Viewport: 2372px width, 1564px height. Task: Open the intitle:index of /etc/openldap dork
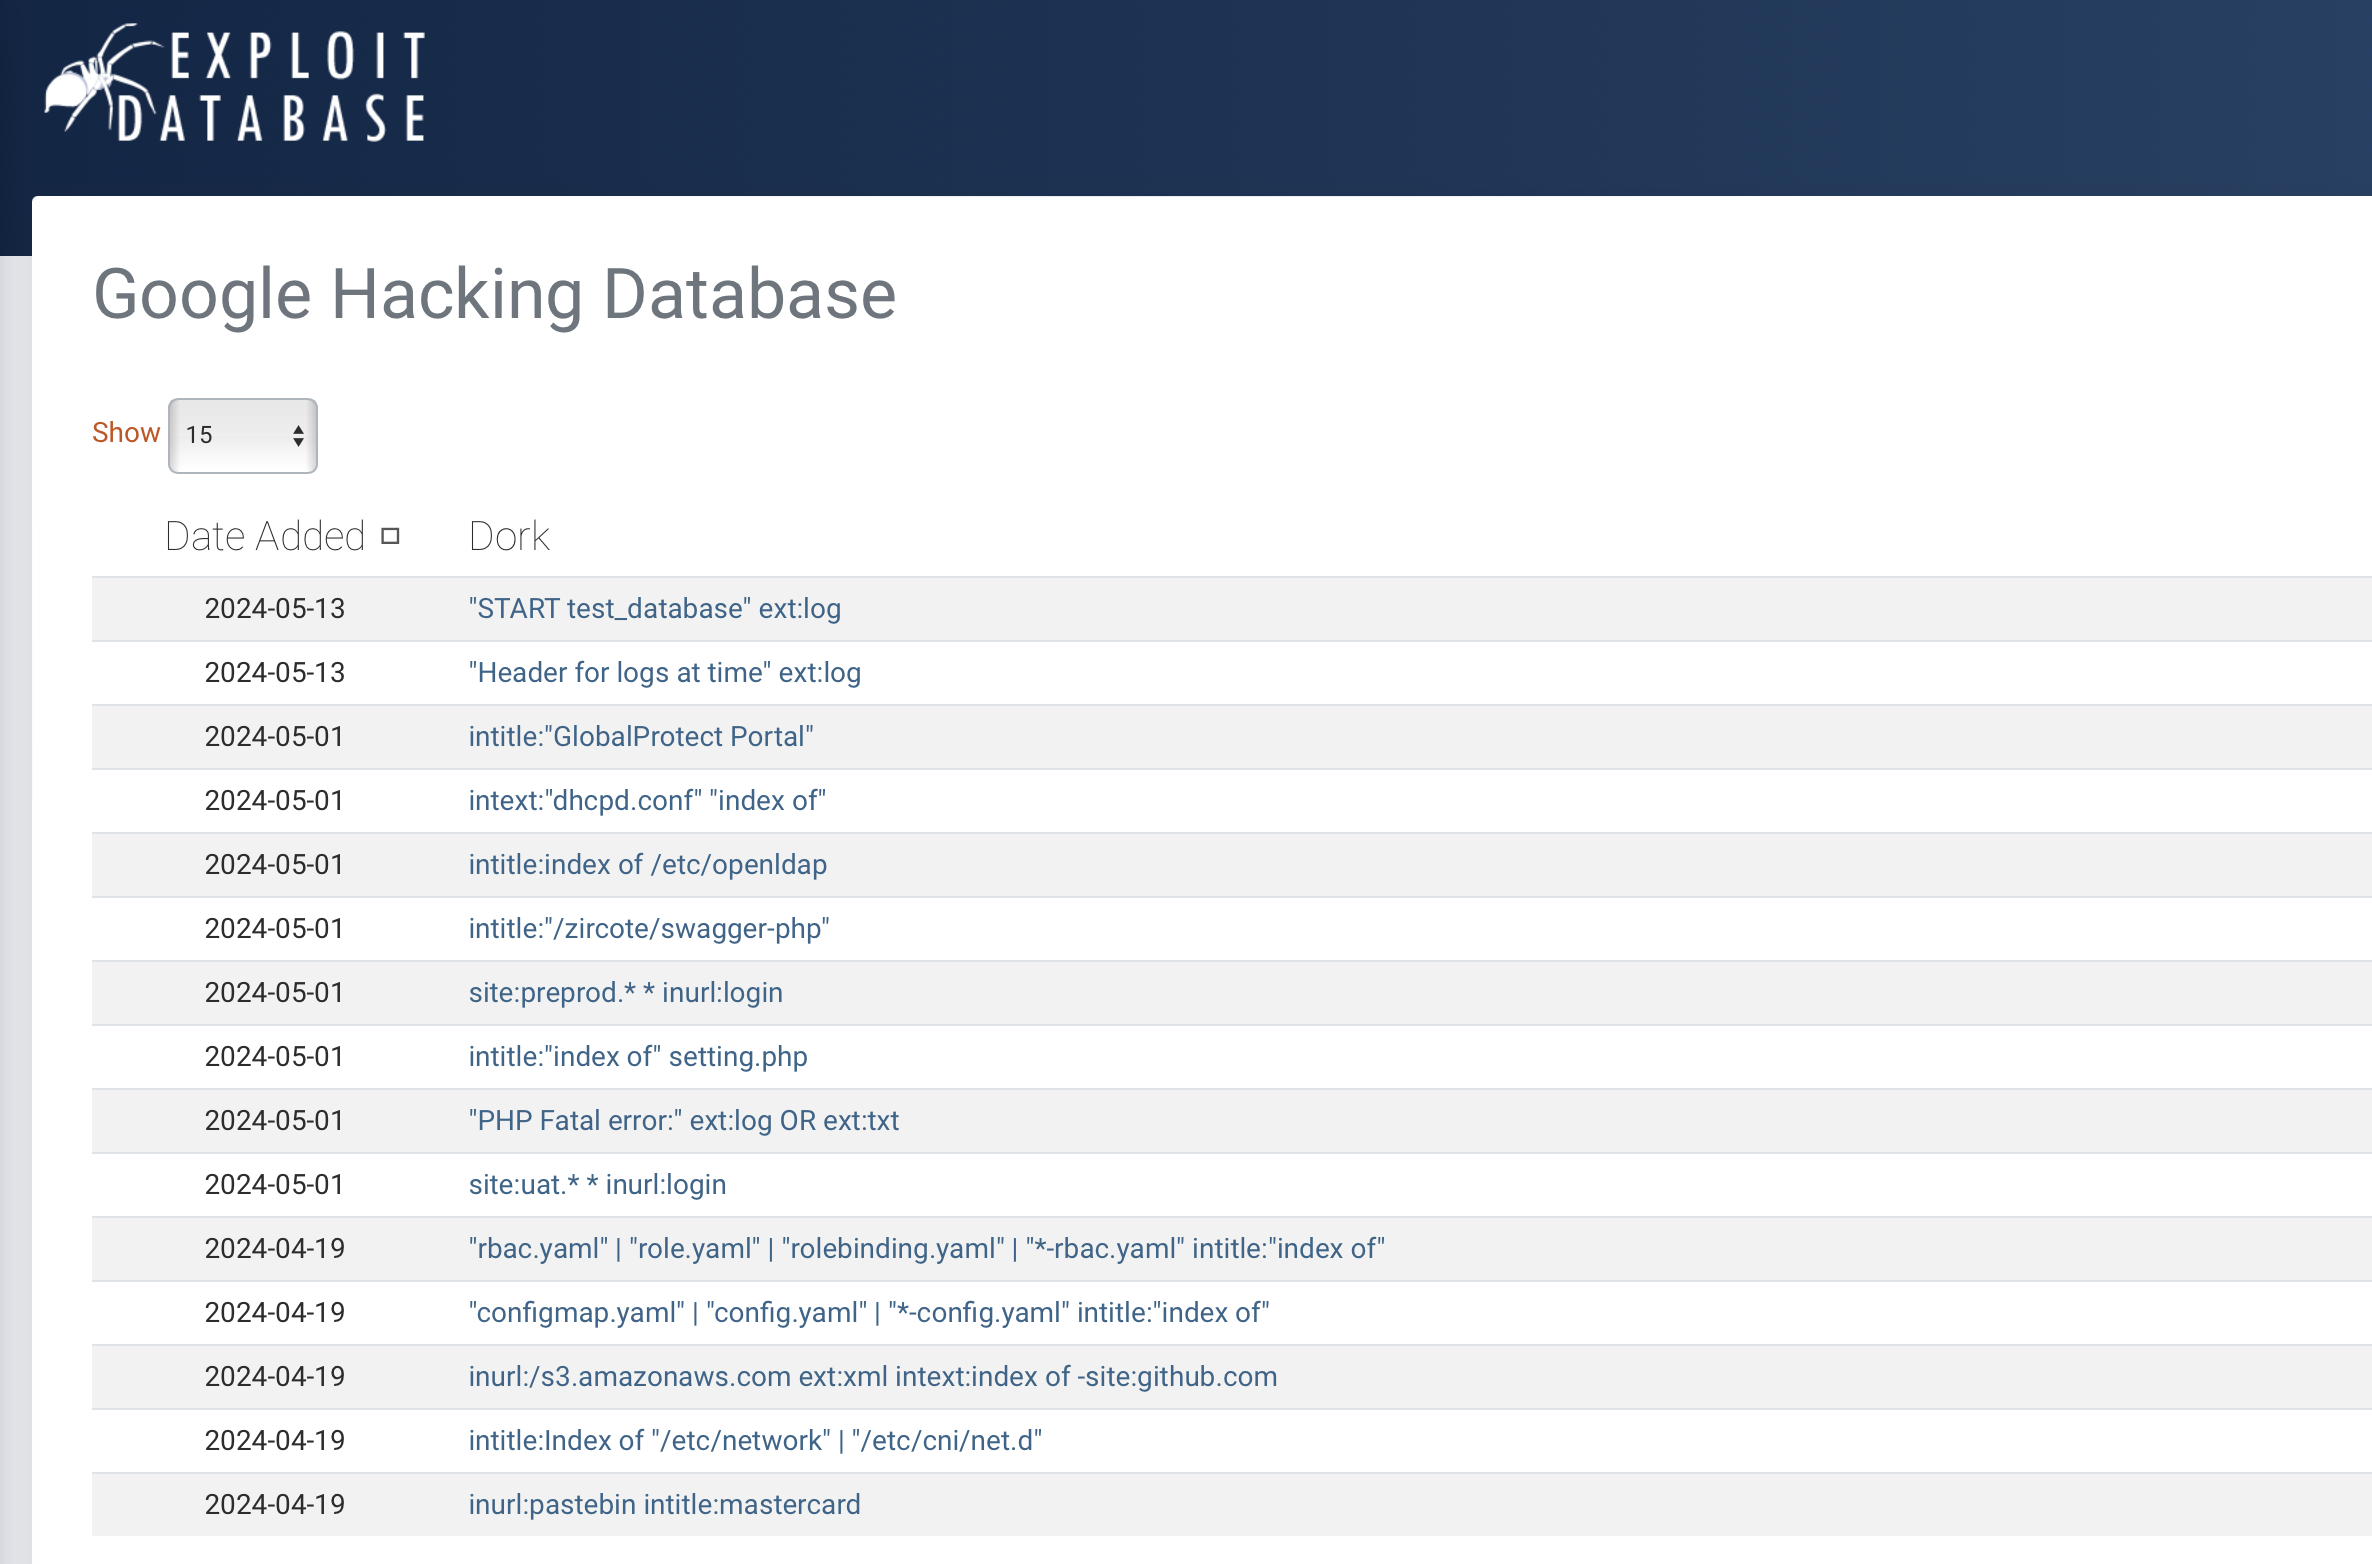coord(647,865)
